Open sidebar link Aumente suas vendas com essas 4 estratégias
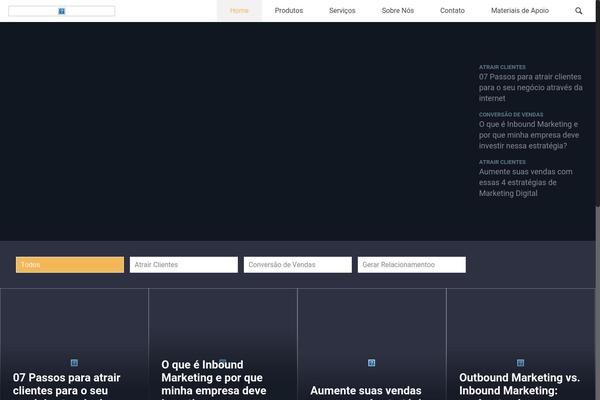Image resolution: width=600 pixels, height=400 pixels. pyautogui.click(x=526, y=183)
